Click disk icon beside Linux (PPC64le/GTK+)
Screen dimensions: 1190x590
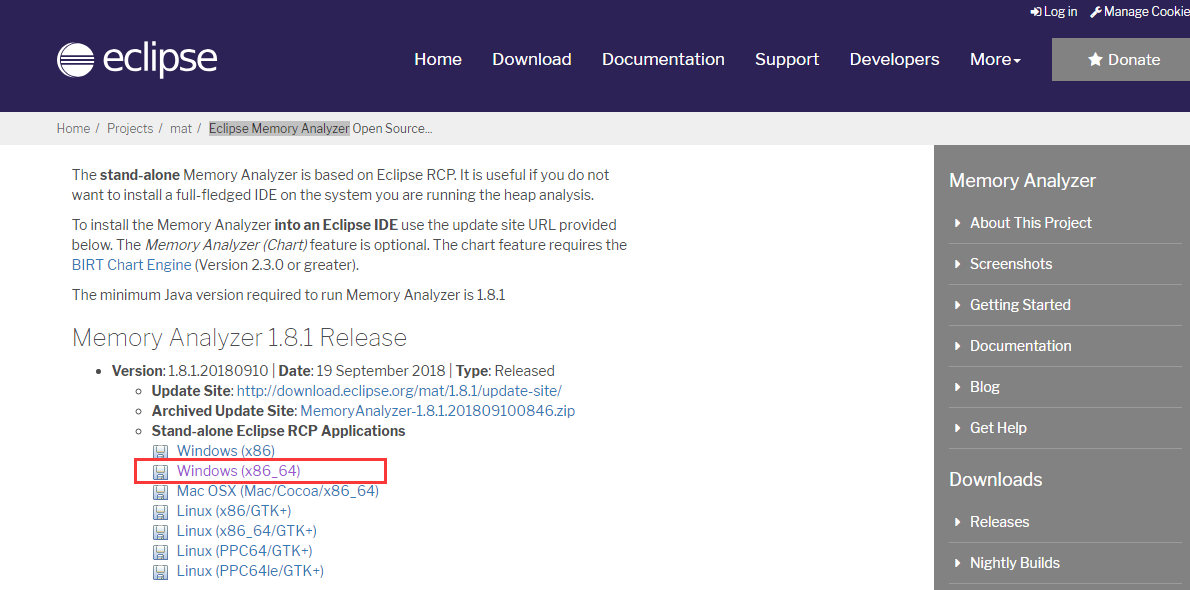(160, 571)
